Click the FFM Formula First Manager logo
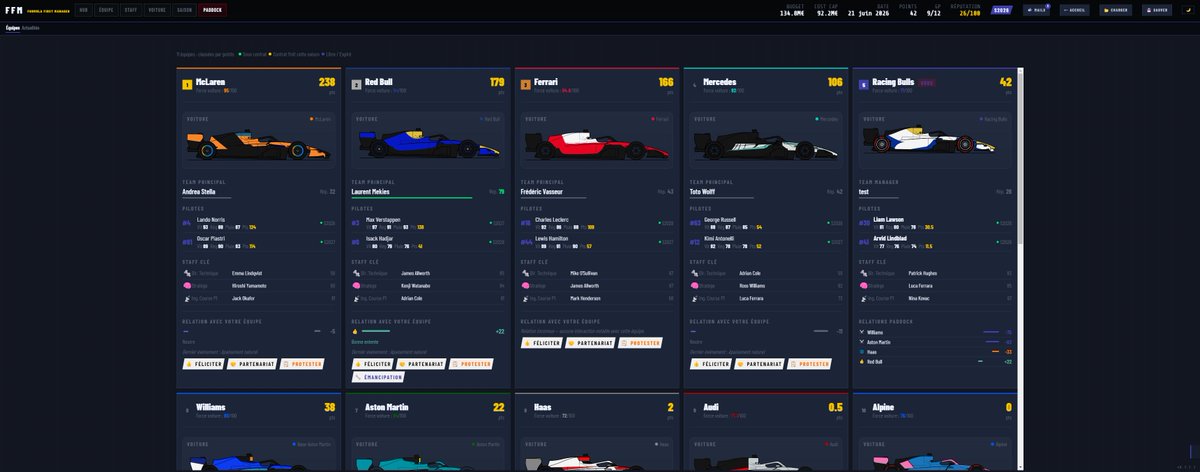This screenshot has height=472, width=1200. pos(37,10)
